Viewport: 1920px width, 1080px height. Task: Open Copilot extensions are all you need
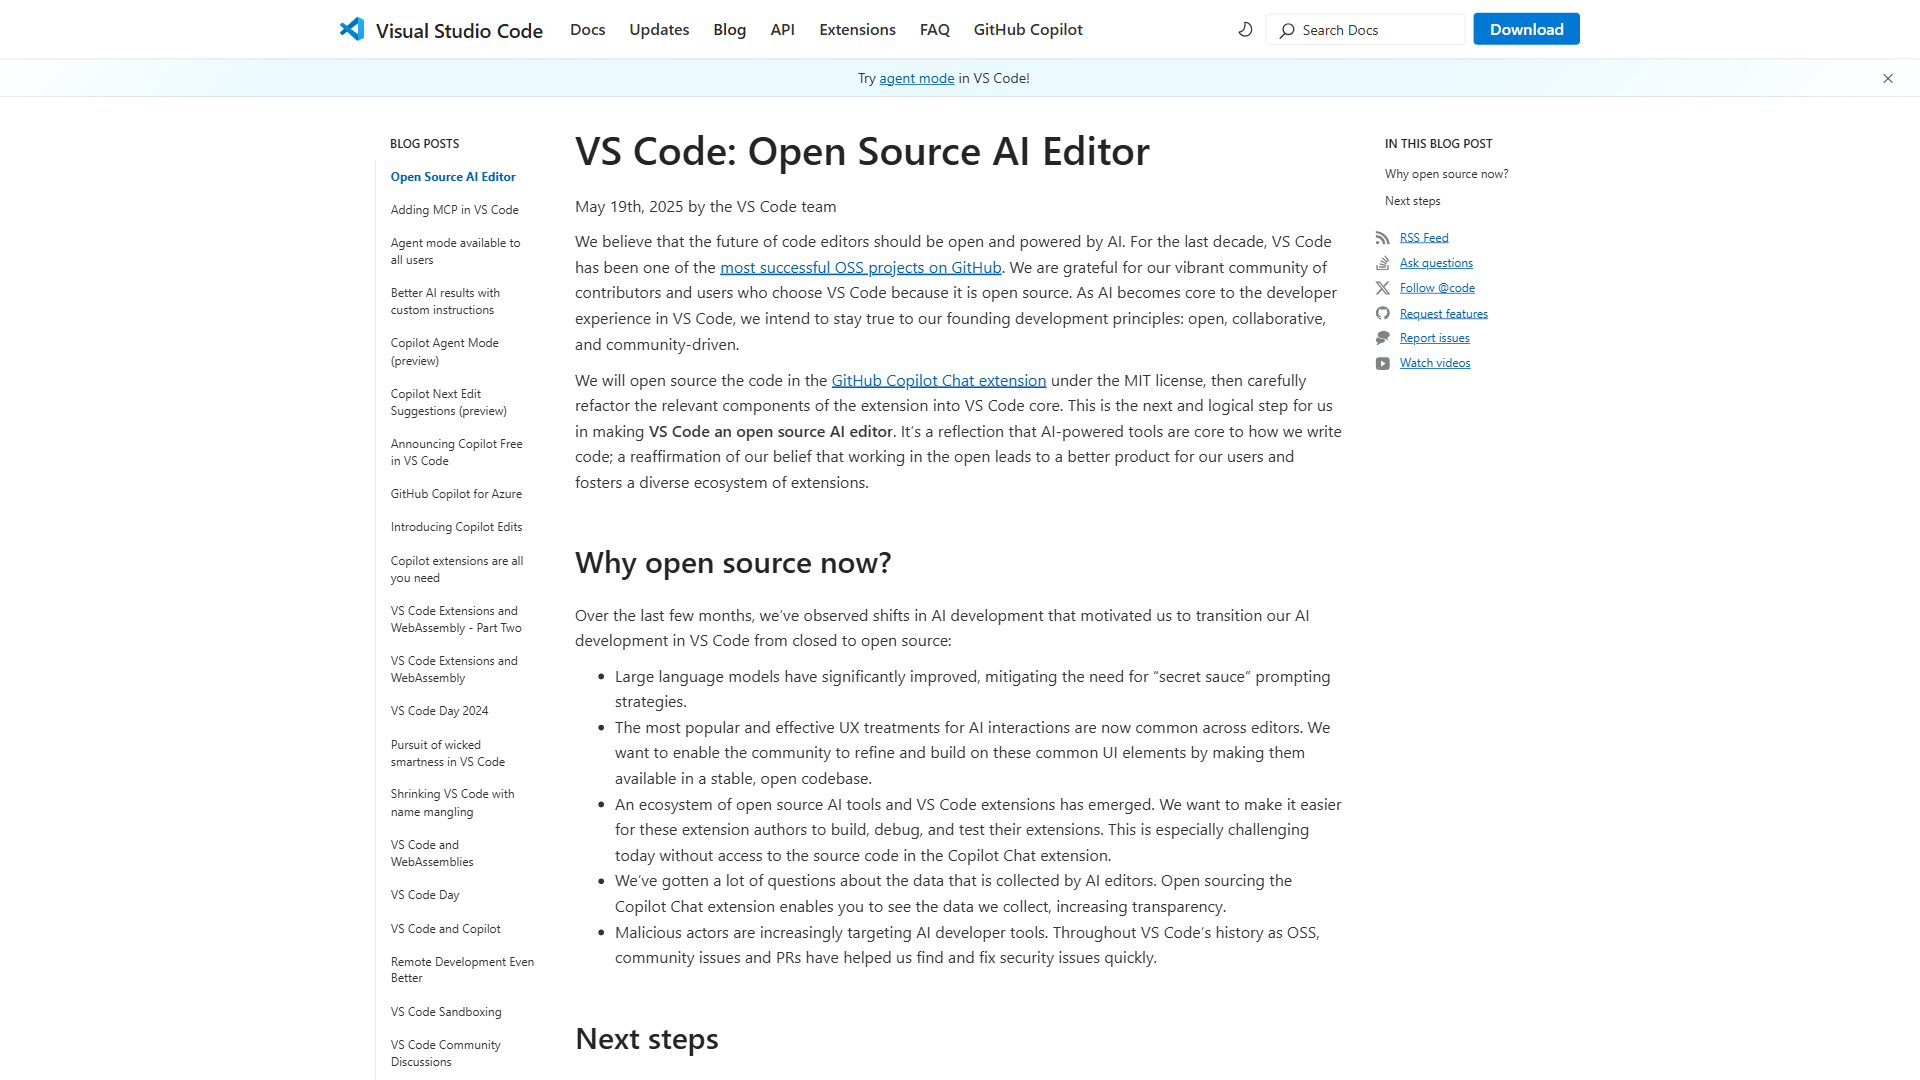[x=457, y=569]
